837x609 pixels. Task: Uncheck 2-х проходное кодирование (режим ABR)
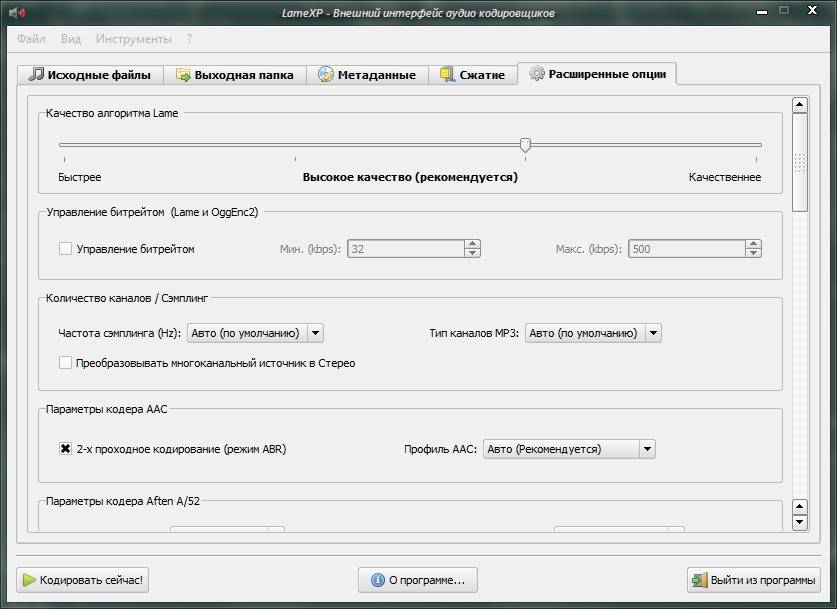click(65, 449)
